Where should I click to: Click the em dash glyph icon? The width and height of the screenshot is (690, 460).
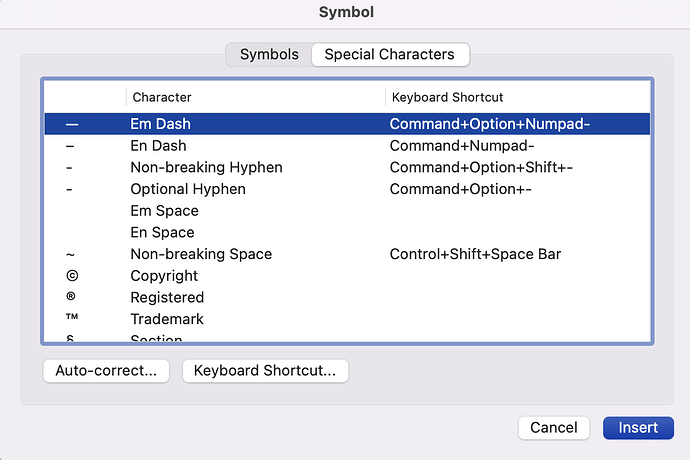tap(71, 124)
